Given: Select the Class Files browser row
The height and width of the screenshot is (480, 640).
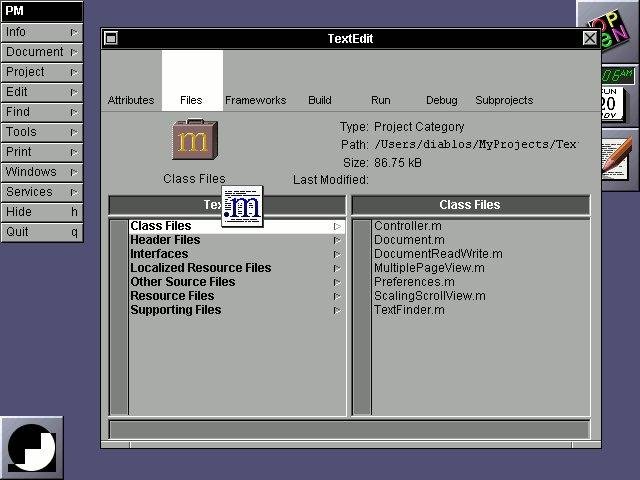Looking at the screenshot, I should click(x=237, y=226).
